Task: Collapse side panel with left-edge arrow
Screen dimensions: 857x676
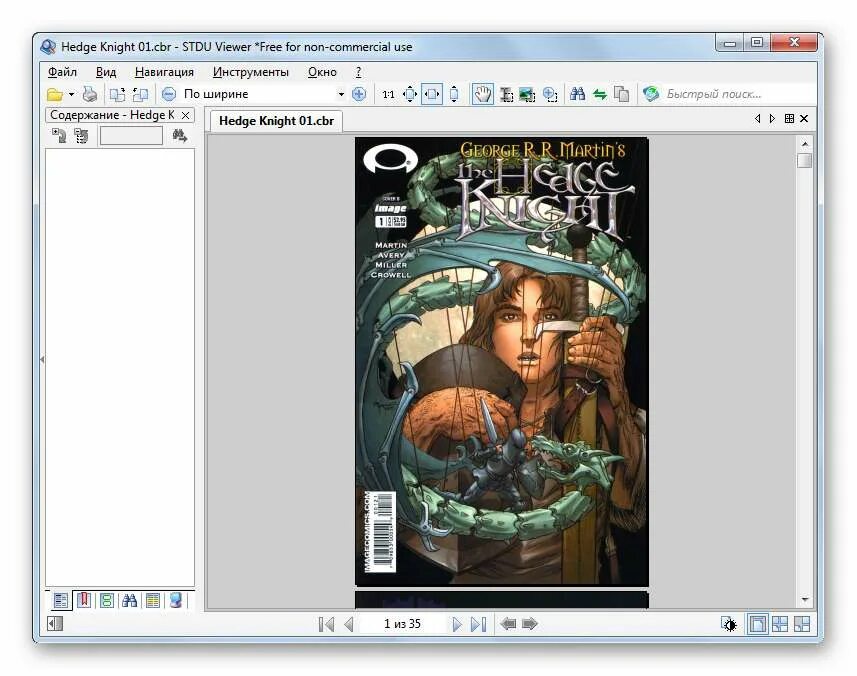Action: (42, 360)
